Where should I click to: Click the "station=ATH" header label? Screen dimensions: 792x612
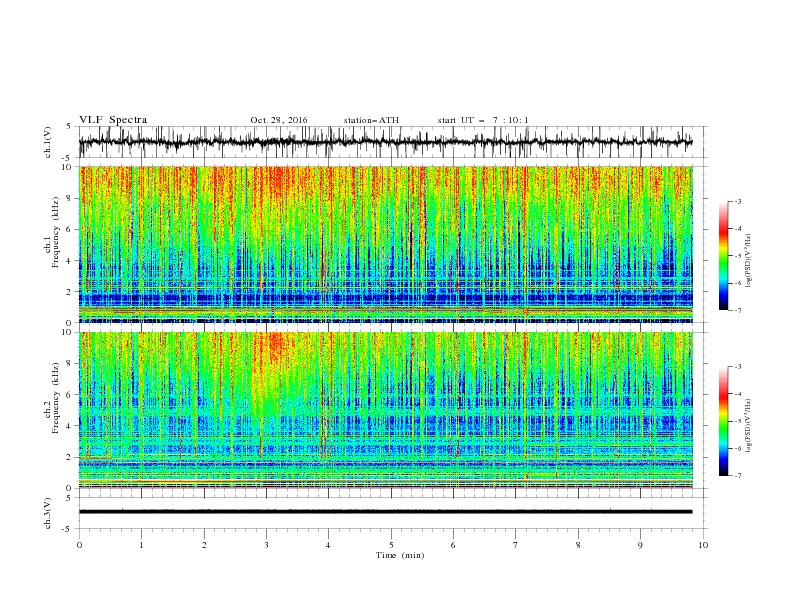point(371,120)
